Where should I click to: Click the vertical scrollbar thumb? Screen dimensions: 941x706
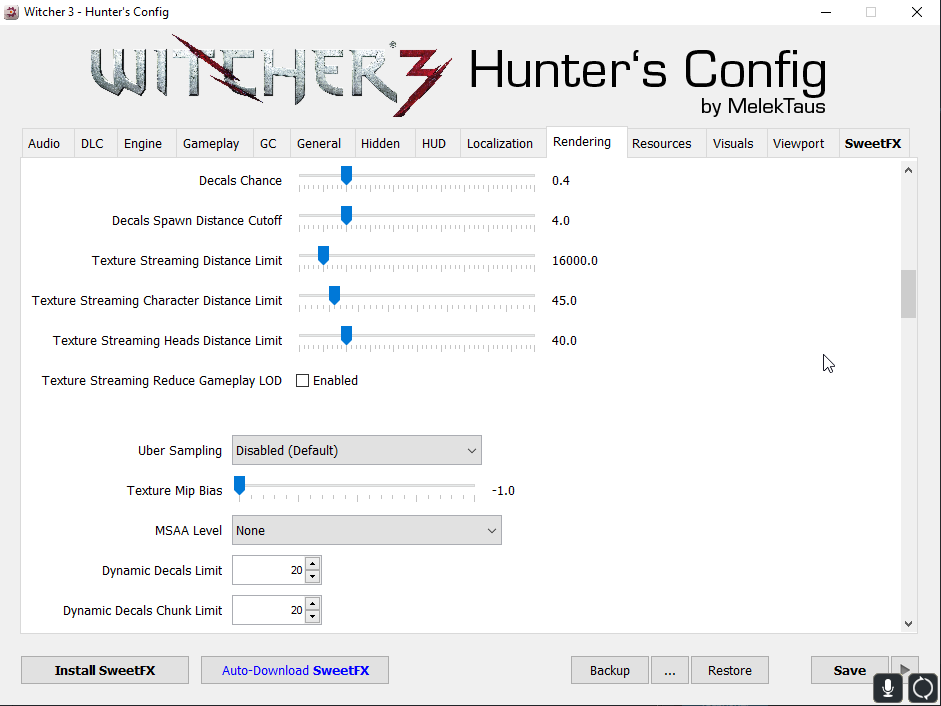tap(909, 294)
